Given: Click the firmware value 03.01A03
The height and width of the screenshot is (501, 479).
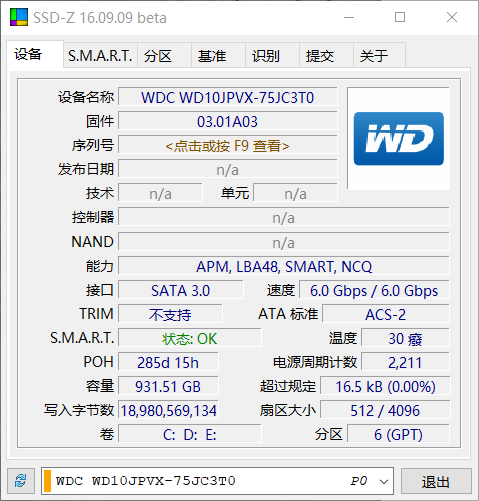Looking at the screenshot, I should coord(228,121).
